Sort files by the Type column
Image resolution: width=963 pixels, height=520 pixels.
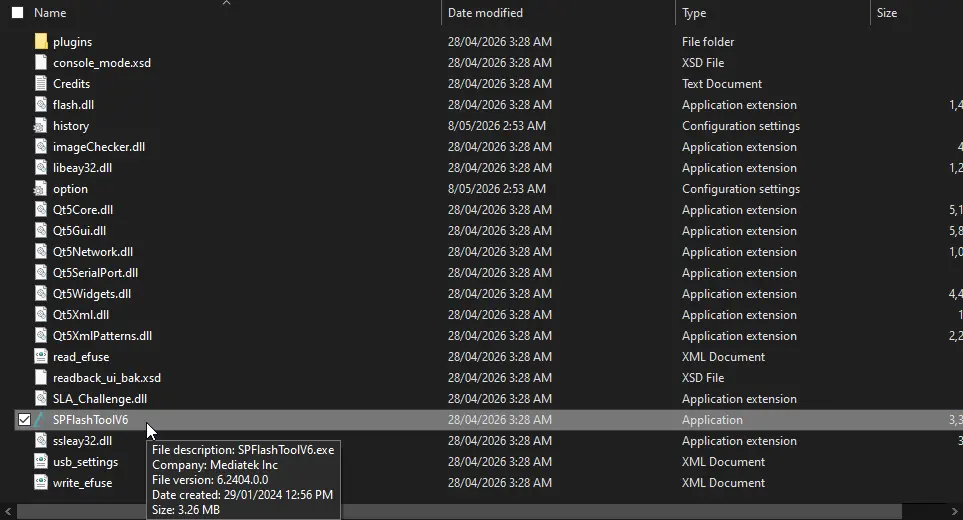(x=694, y=13)
